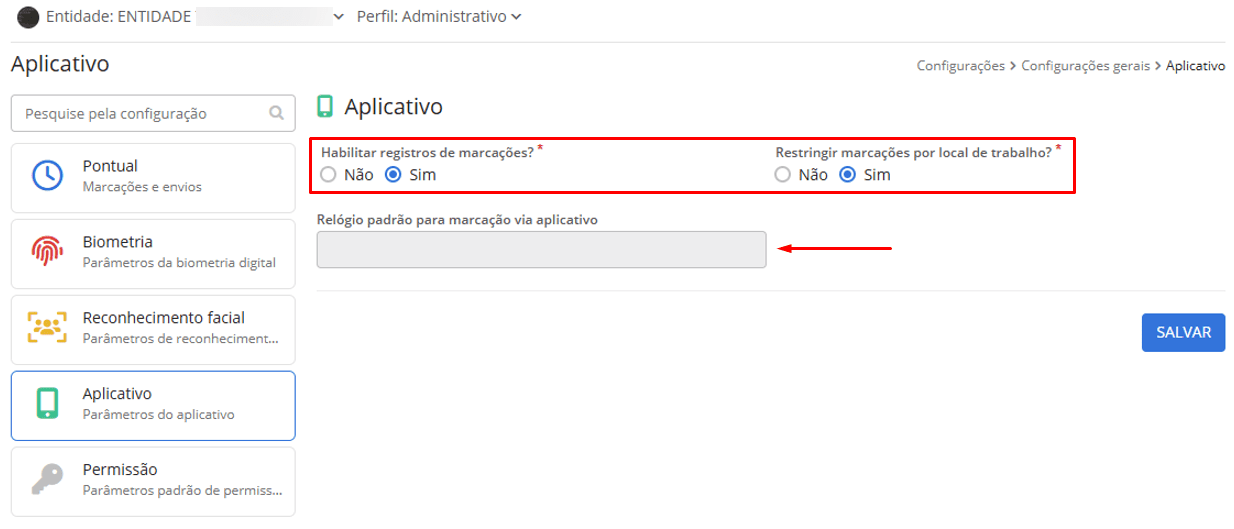
Task: Open Permissão settings item
Action: pos(153,480)
